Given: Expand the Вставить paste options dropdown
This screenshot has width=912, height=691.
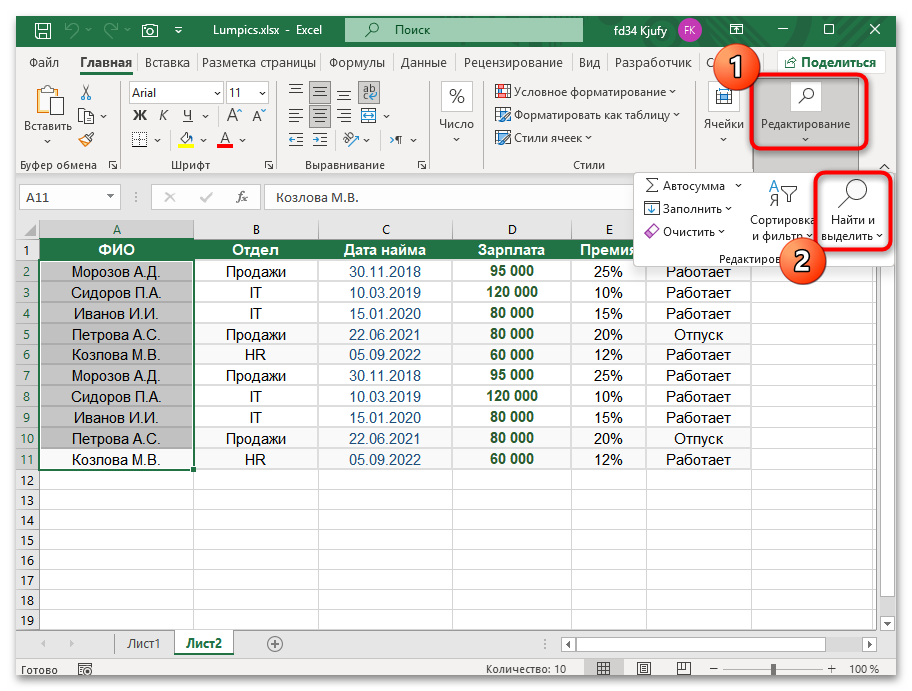Looking at the screenshot, I should (x=48, y=141).
